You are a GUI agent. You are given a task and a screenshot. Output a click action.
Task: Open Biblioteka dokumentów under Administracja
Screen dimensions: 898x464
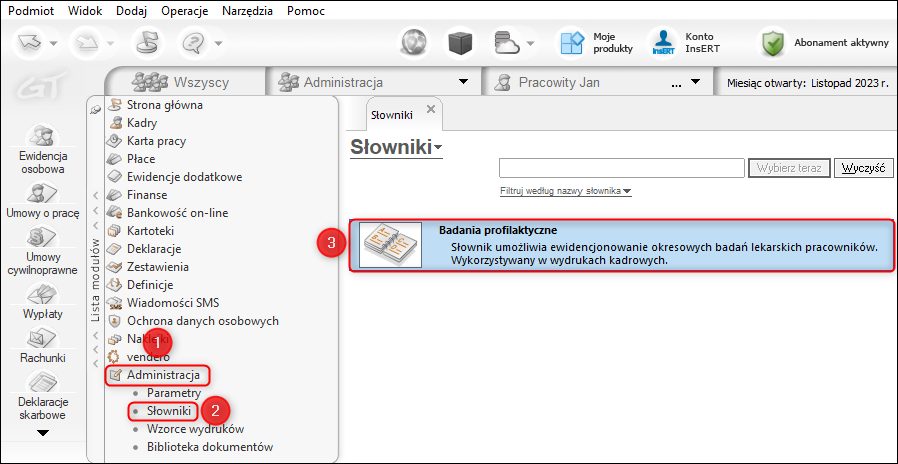(210, 447)
